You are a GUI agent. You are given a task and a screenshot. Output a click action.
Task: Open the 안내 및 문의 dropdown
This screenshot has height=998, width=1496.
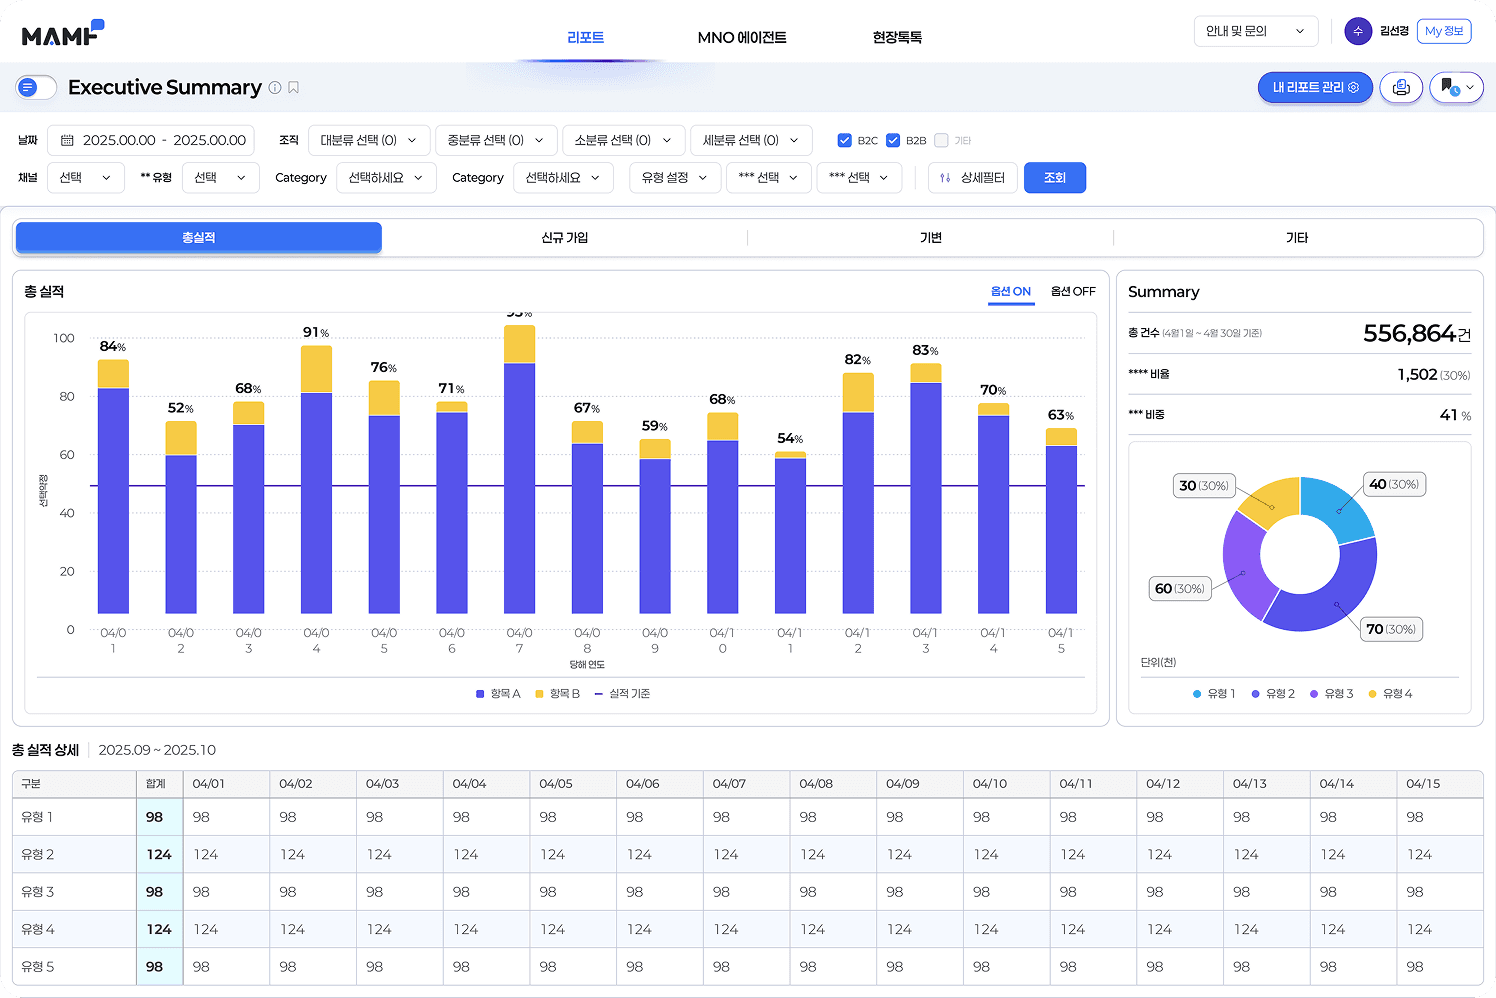[1256, 31]
